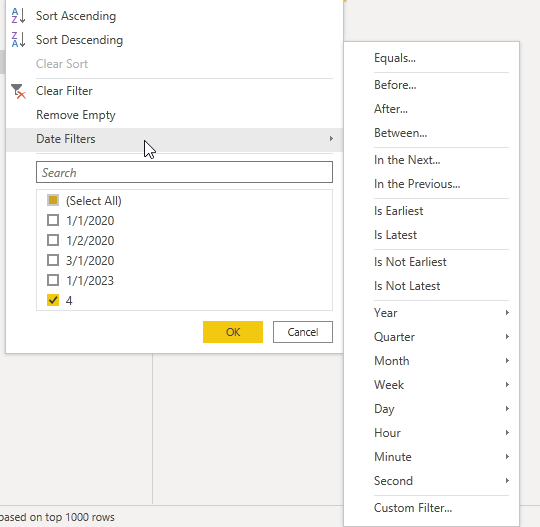
Task: Select In the Previous... filter
Action: (x=417, y=184)
